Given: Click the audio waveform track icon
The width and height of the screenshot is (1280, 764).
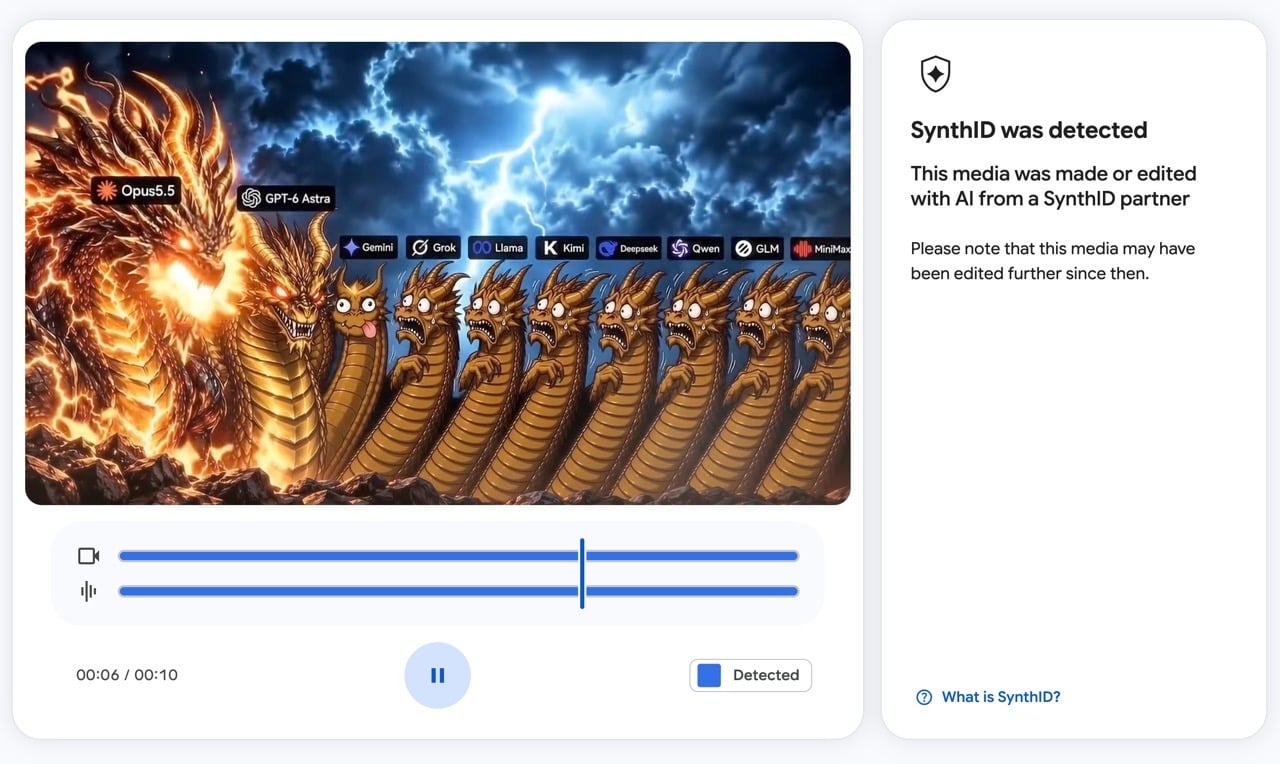Looking at the screenshot, I should pyautogui.click(x=89, y=591).
